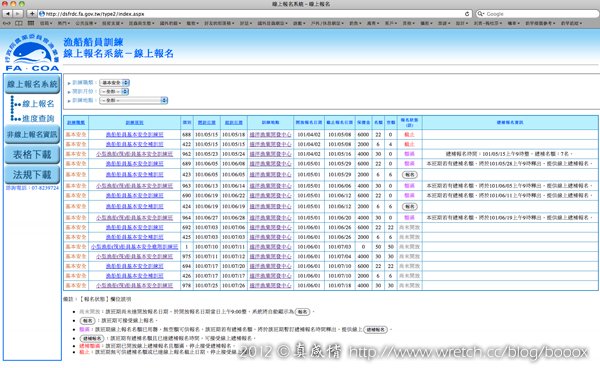The width and height of the screenshot is (600, 368).
Task: Open course name link for class 964
Action: pos(134,217)
